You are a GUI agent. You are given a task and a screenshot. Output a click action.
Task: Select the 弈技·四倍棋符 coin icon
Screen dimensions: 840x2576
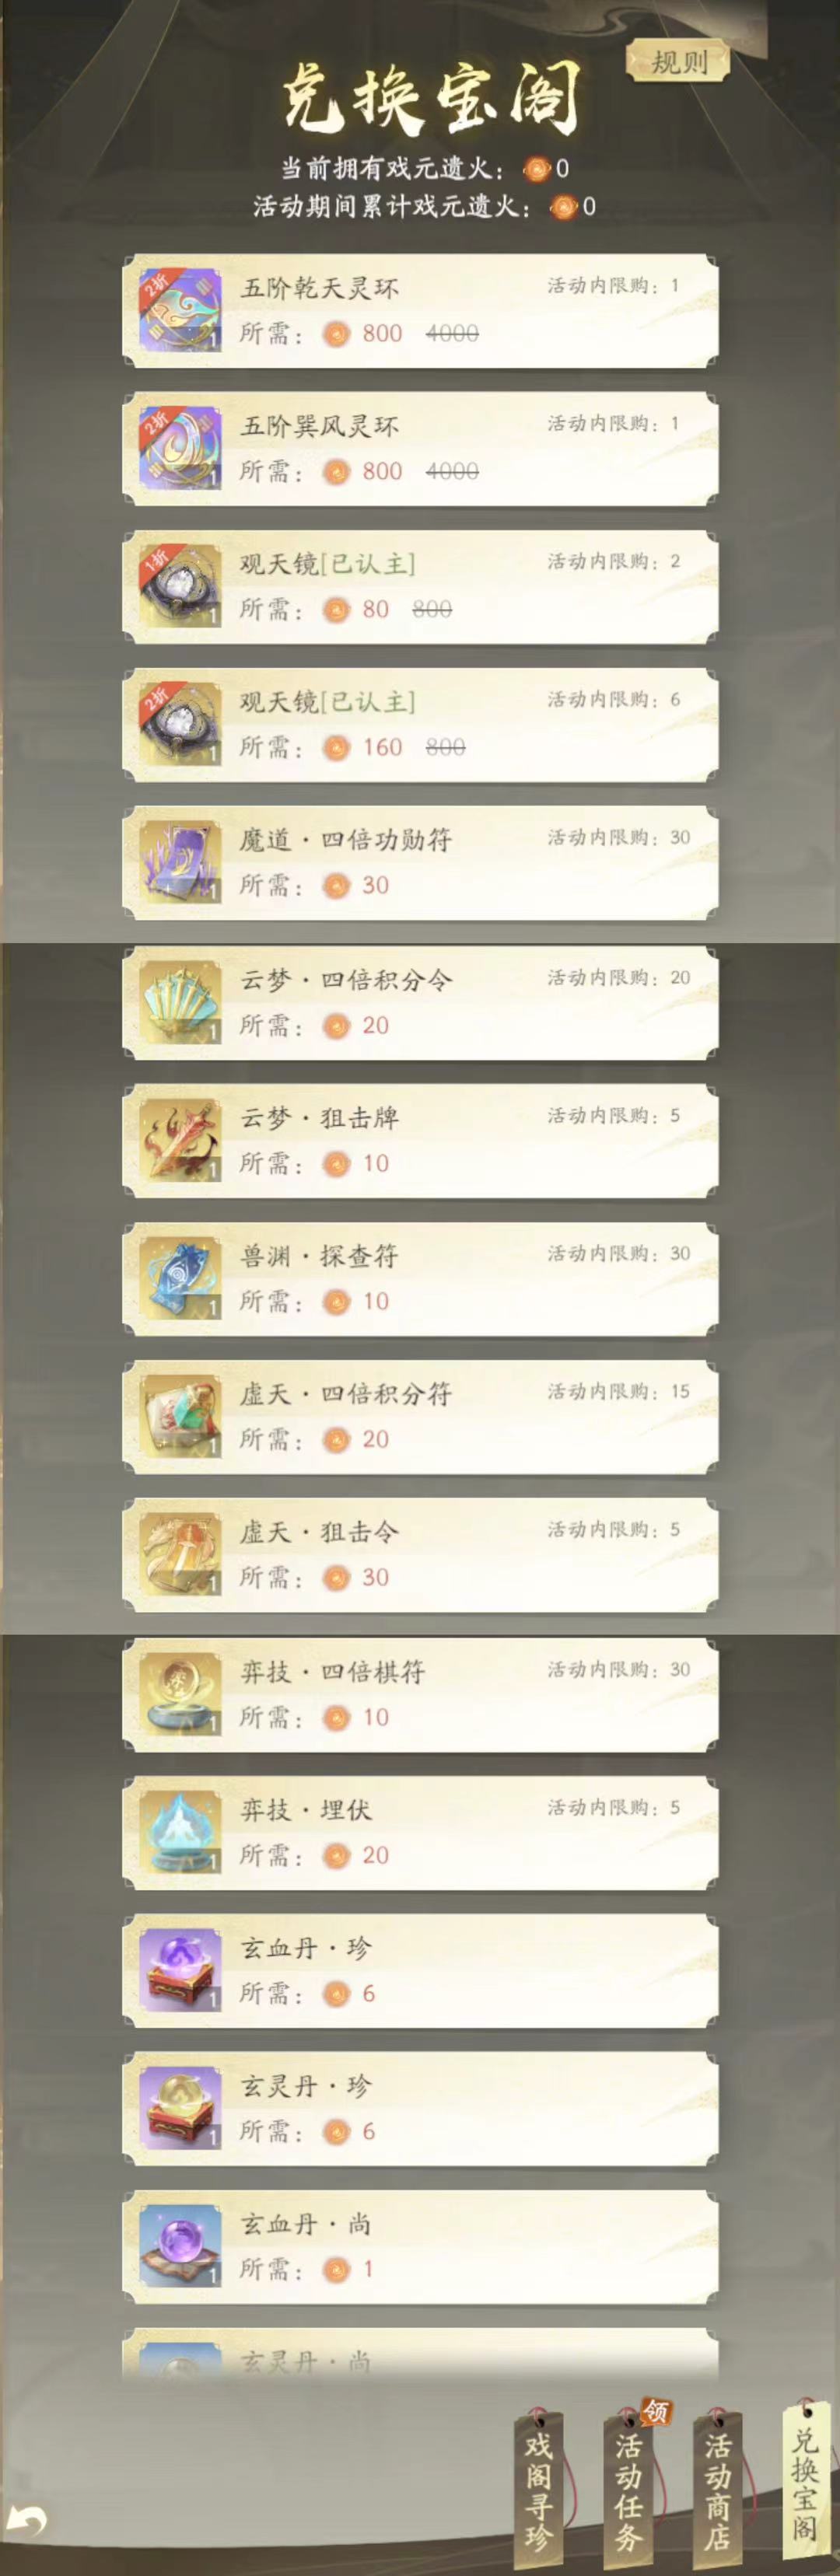(x=180, y=1694)
